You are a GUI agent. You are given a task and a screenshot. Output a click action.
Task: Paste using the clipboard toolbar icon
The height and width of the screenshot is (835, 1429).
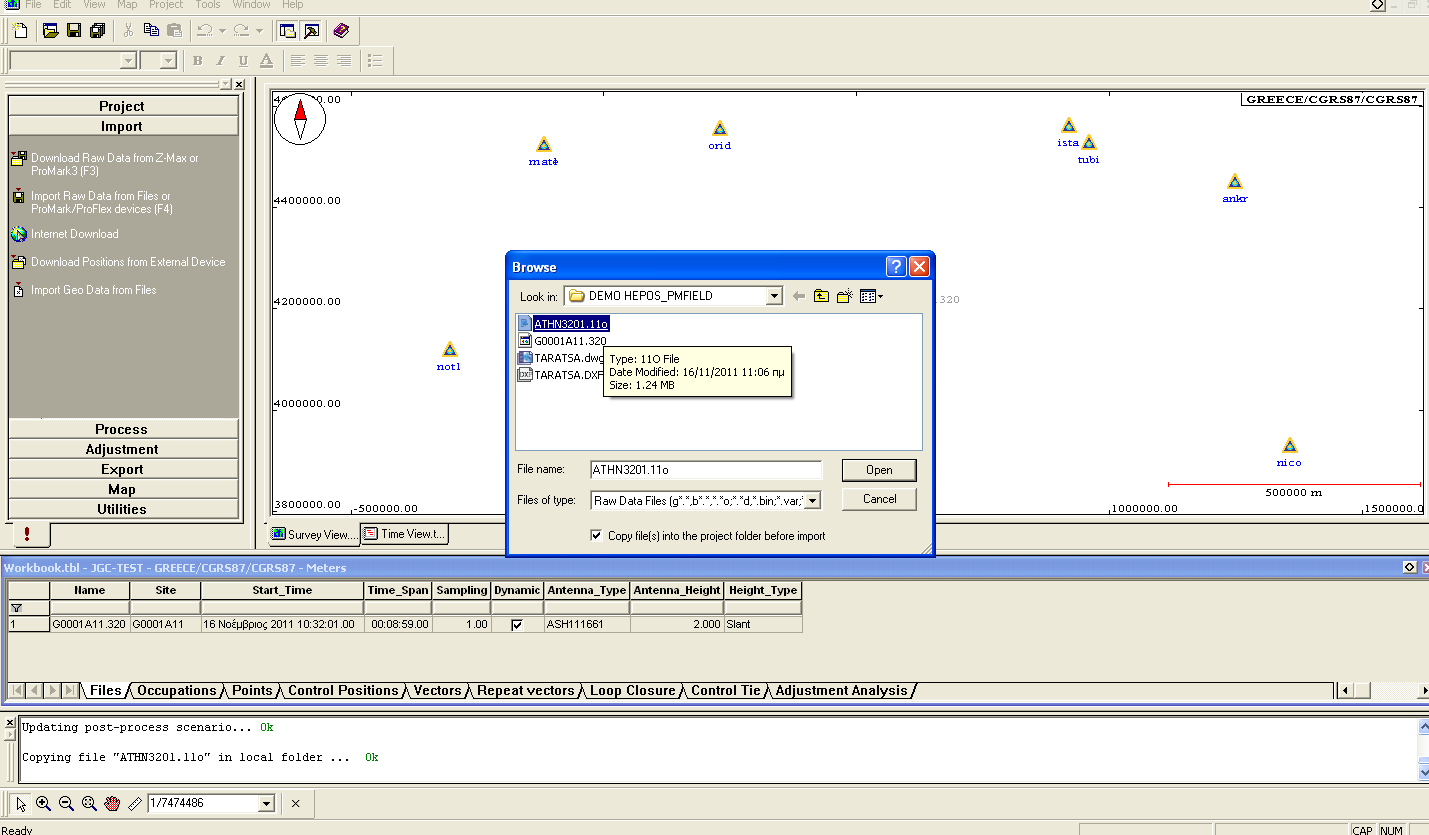point(174,31)
